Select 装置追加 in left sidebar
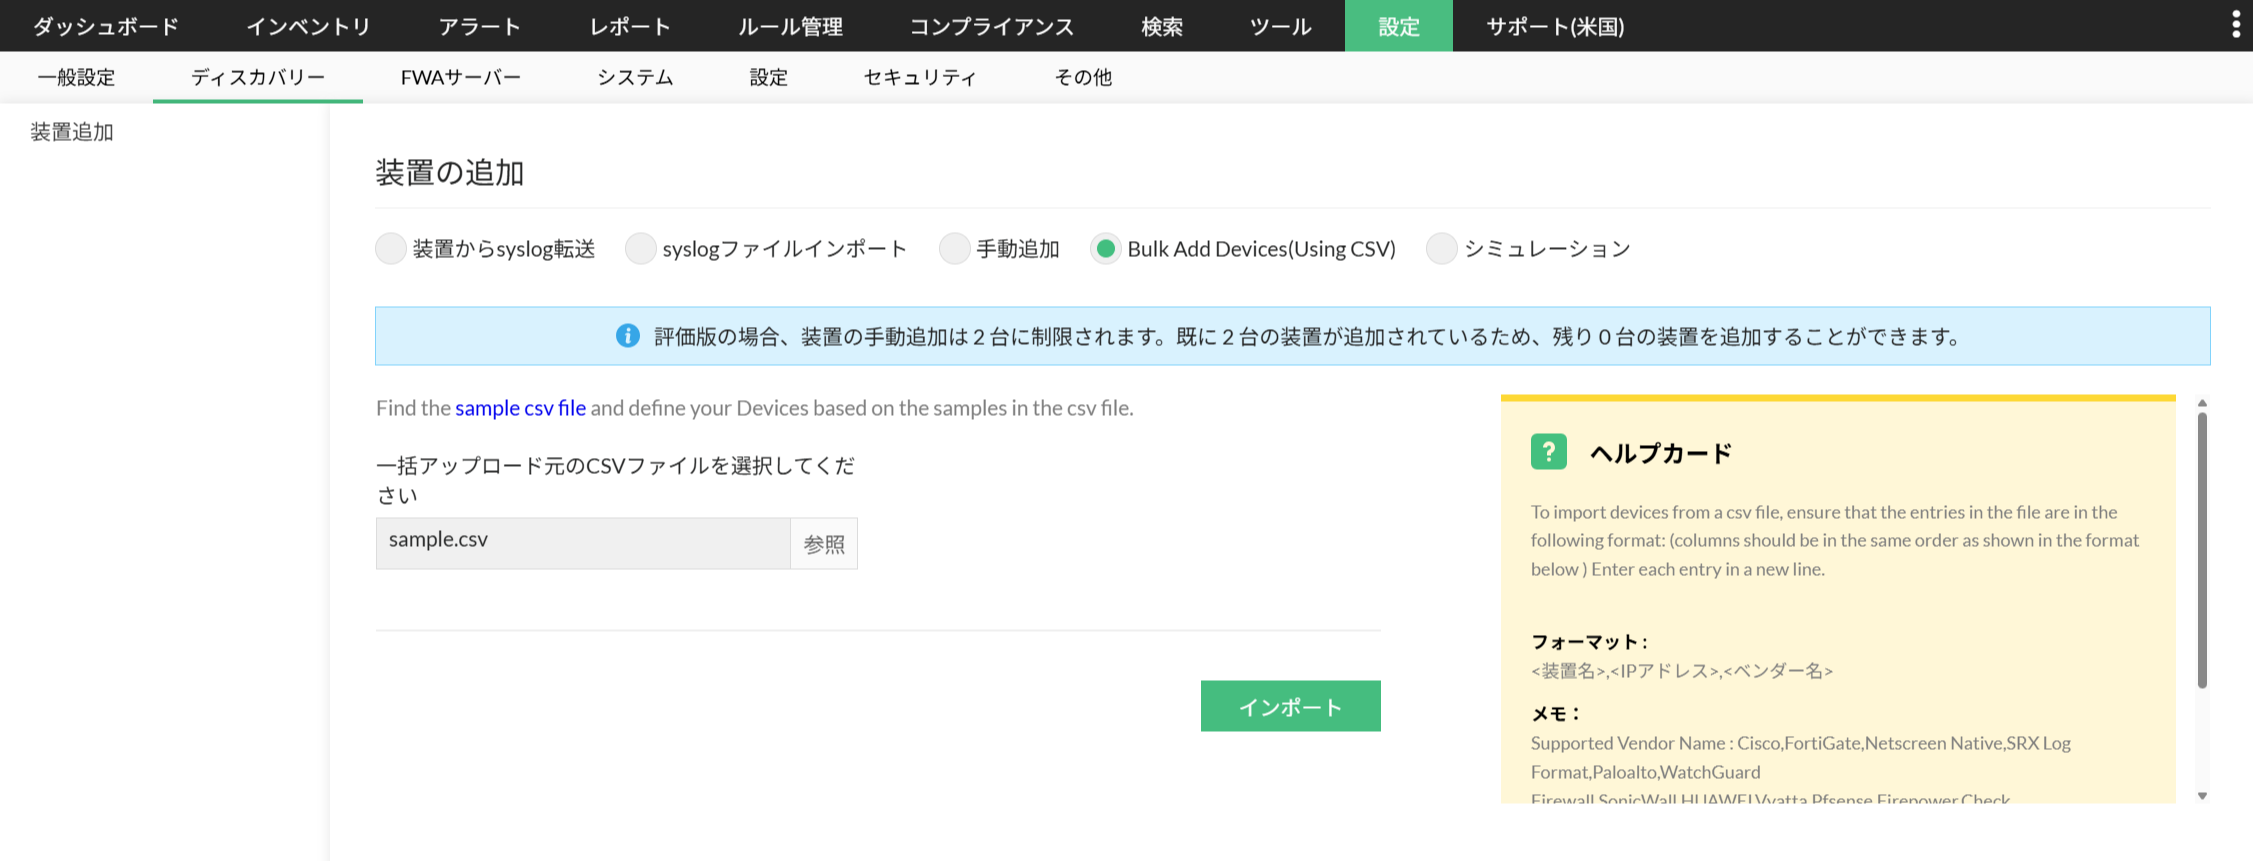The image size is (2253, 861). [72, 132]
